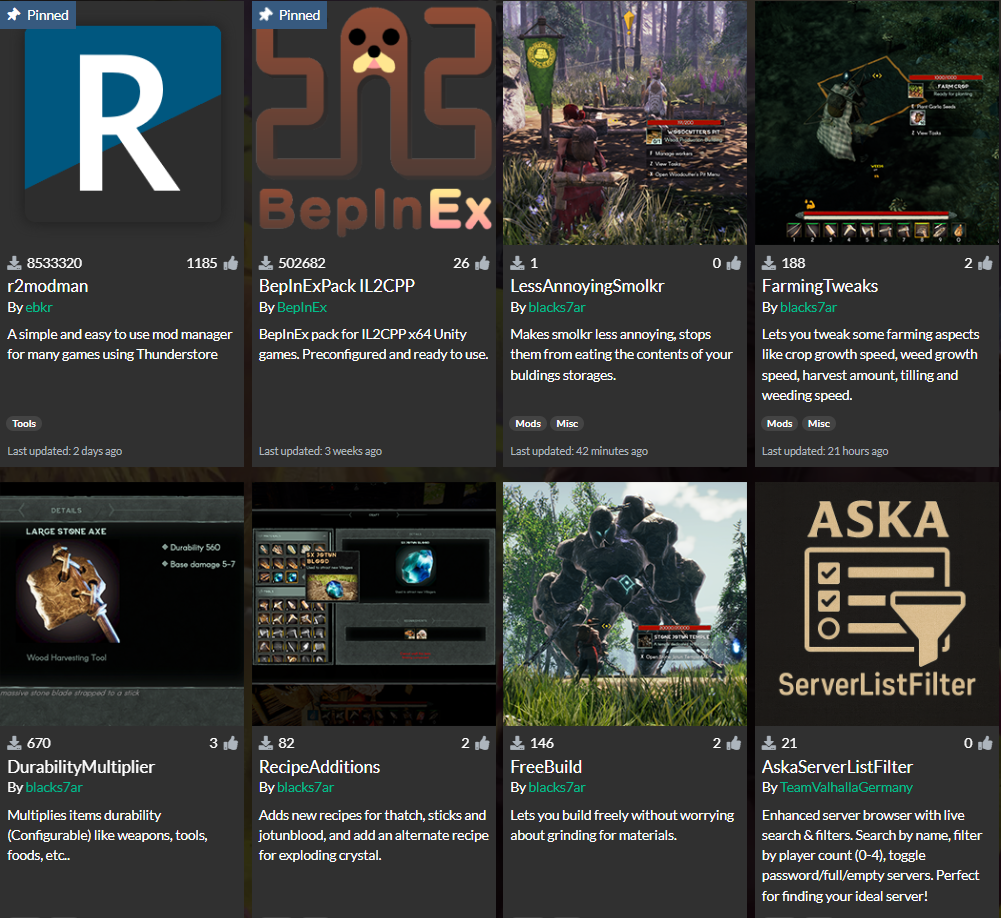Image resolution: width=1001 pixels, height=918 pixels.
Task: Select Misc tag under FarmingTweaks
Action: pos(819,423)
